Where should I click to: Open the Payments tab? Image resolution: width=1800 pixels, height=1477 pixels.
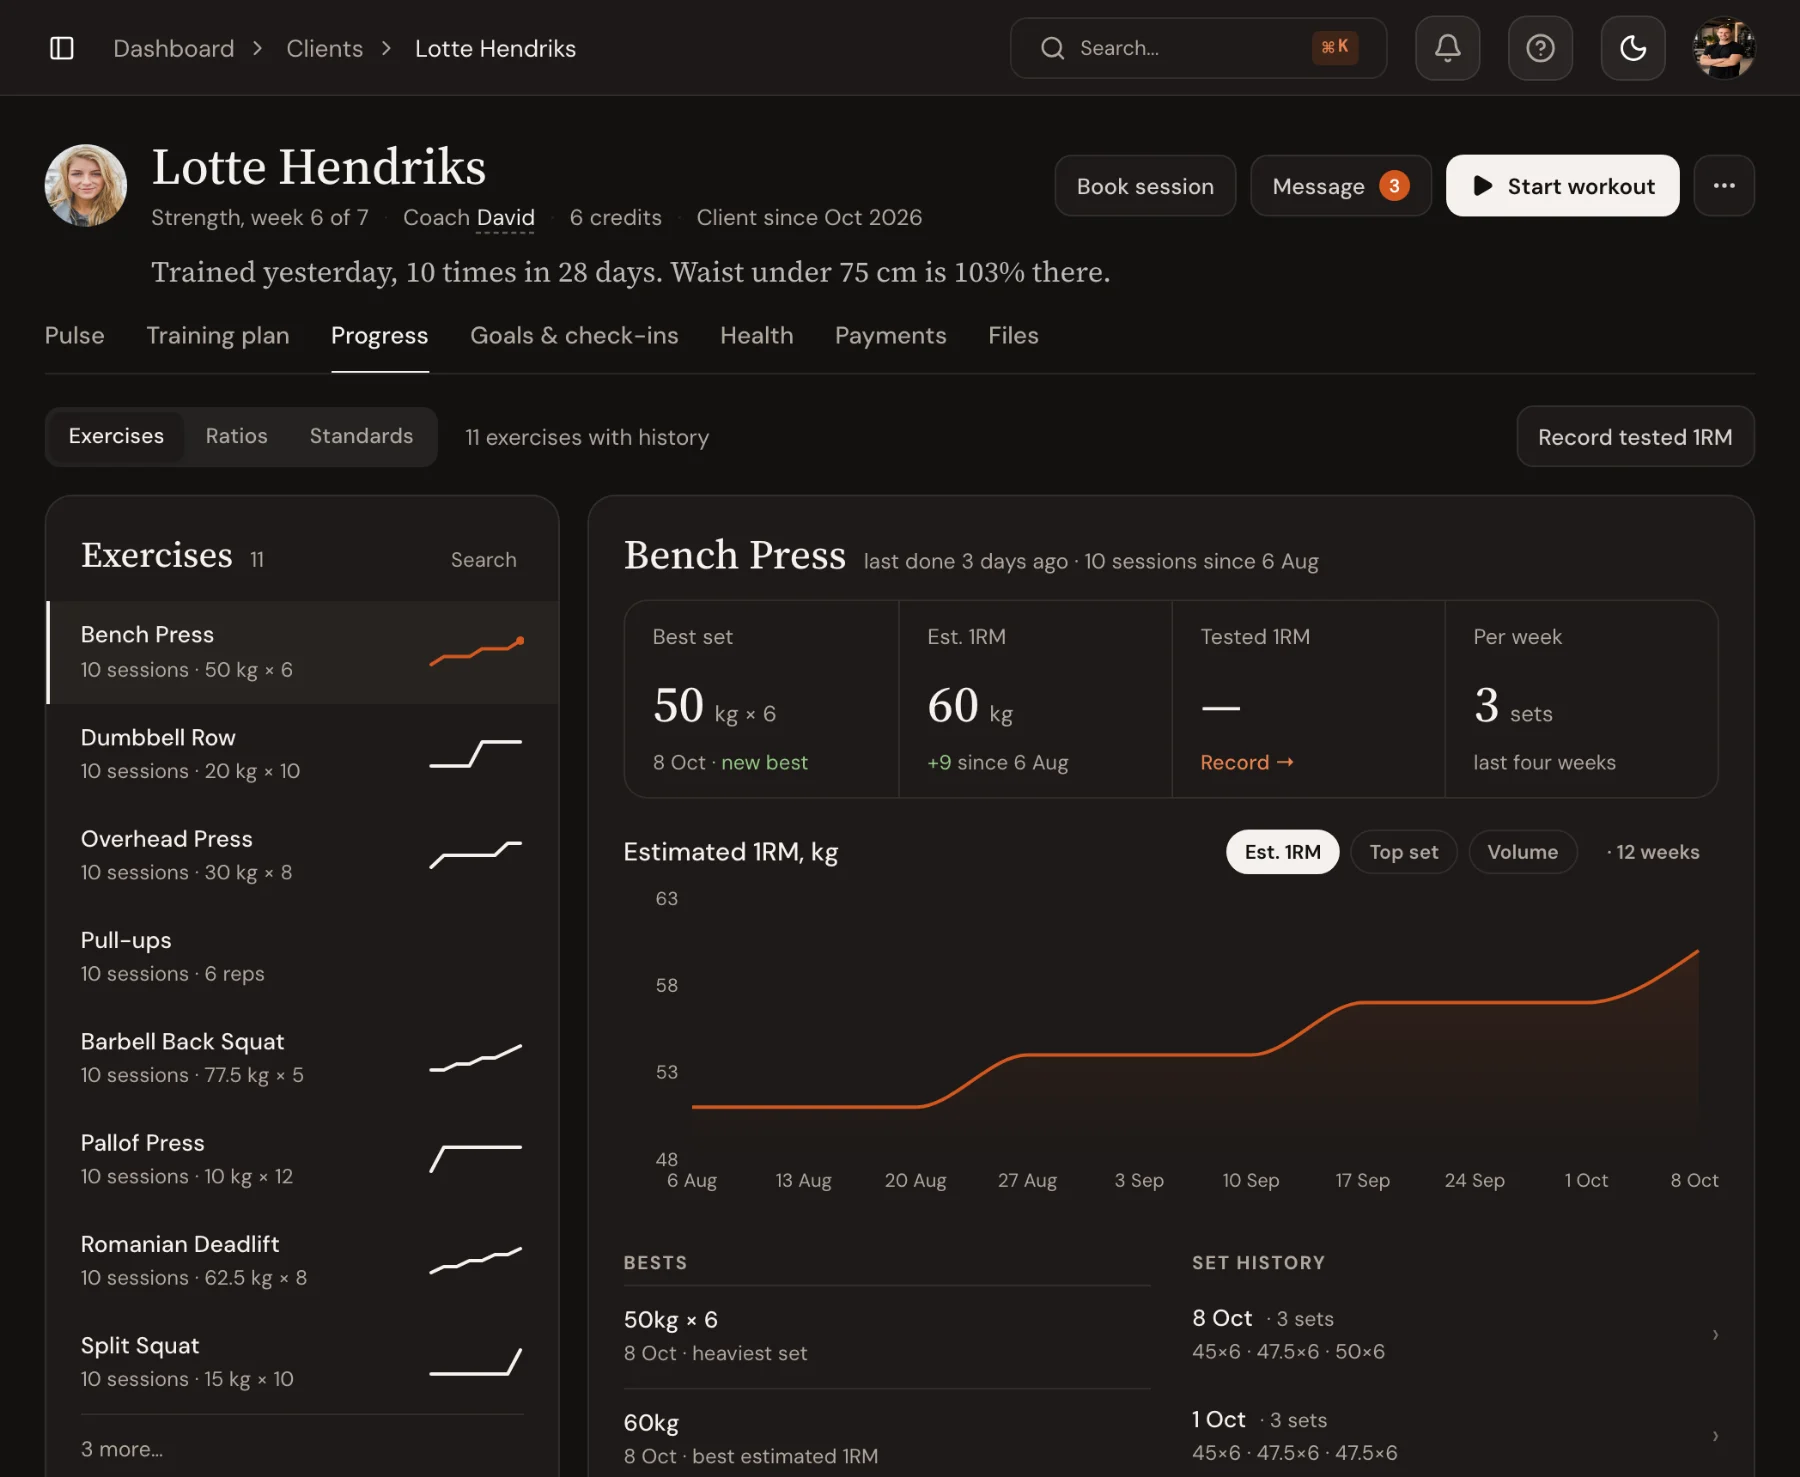[891, 336]
